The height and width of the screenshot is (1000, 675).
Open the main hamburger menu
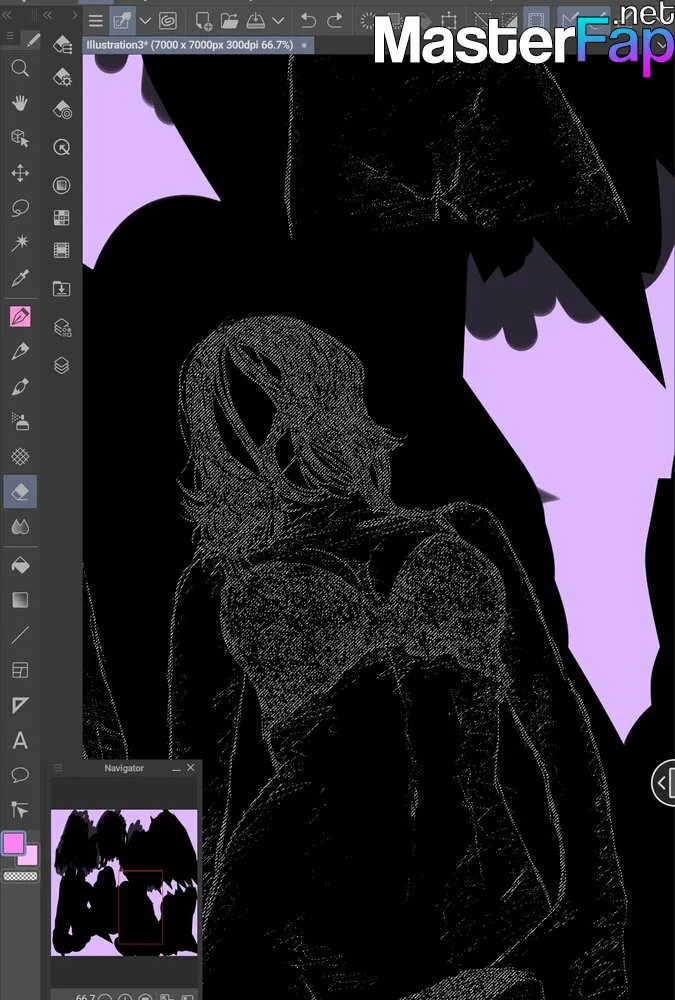point(96,20)
